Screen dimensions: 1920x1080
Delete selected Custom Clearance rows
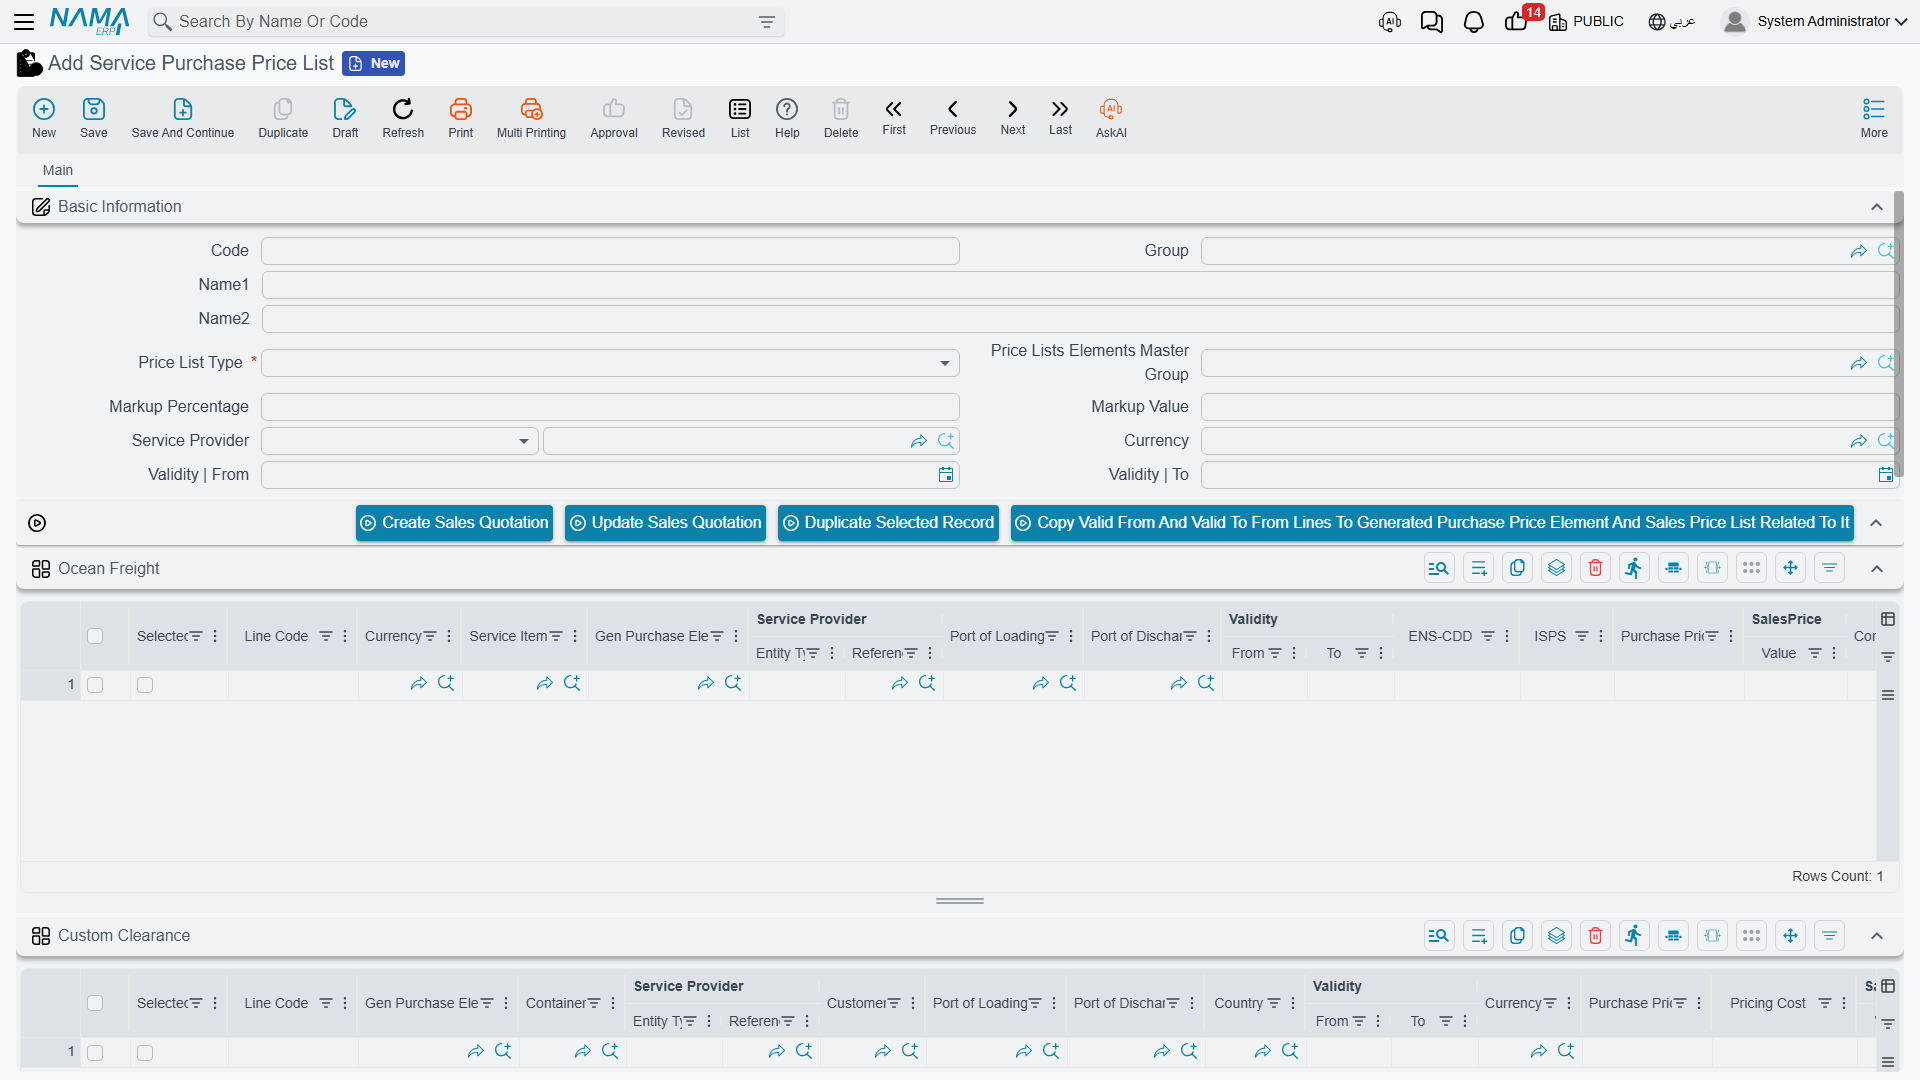[x=1595, y=935]
